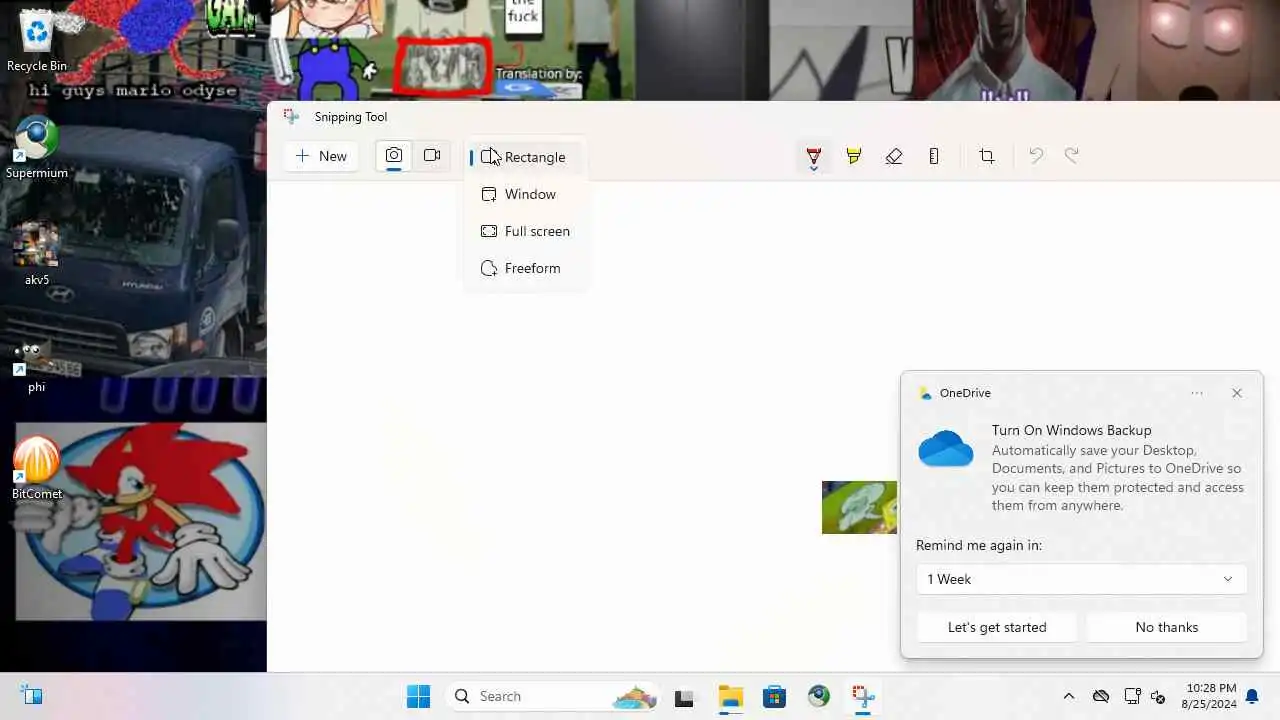
Task: Open File Explorer from taskbar
Action: pyautogui.click(x=730, y=696)
